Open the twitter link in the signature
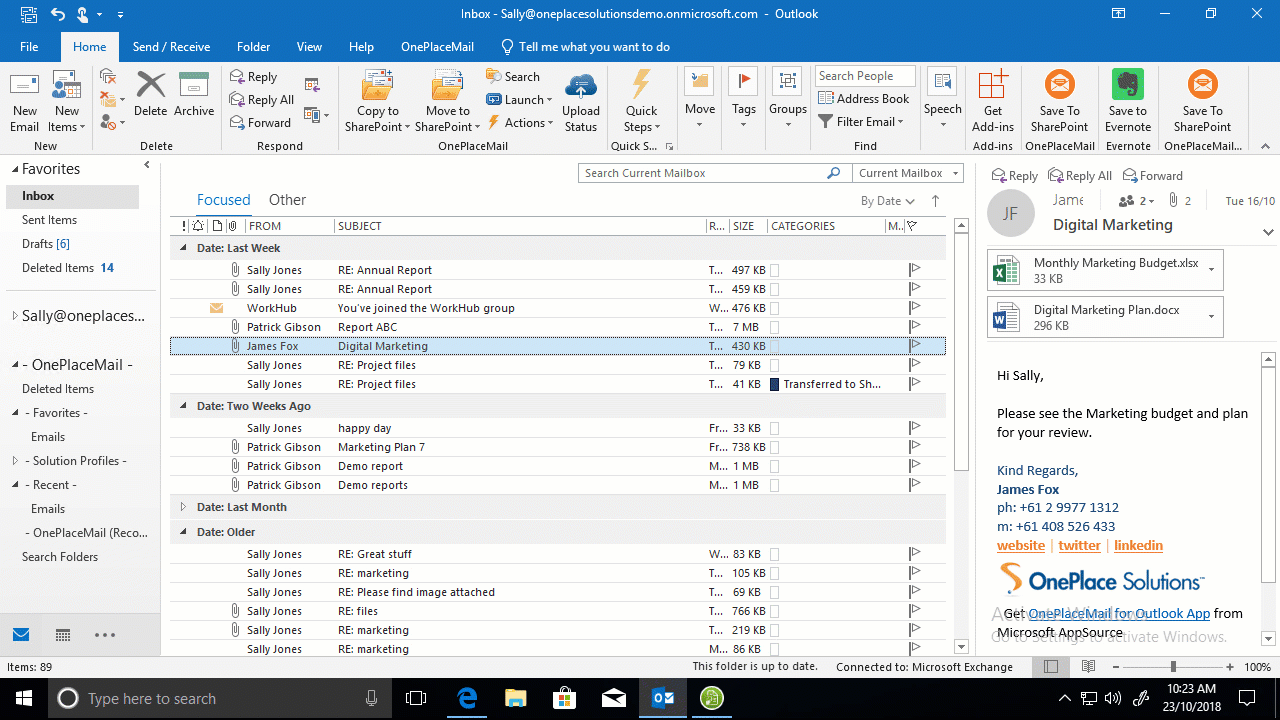 click(x=1079, y=545)
